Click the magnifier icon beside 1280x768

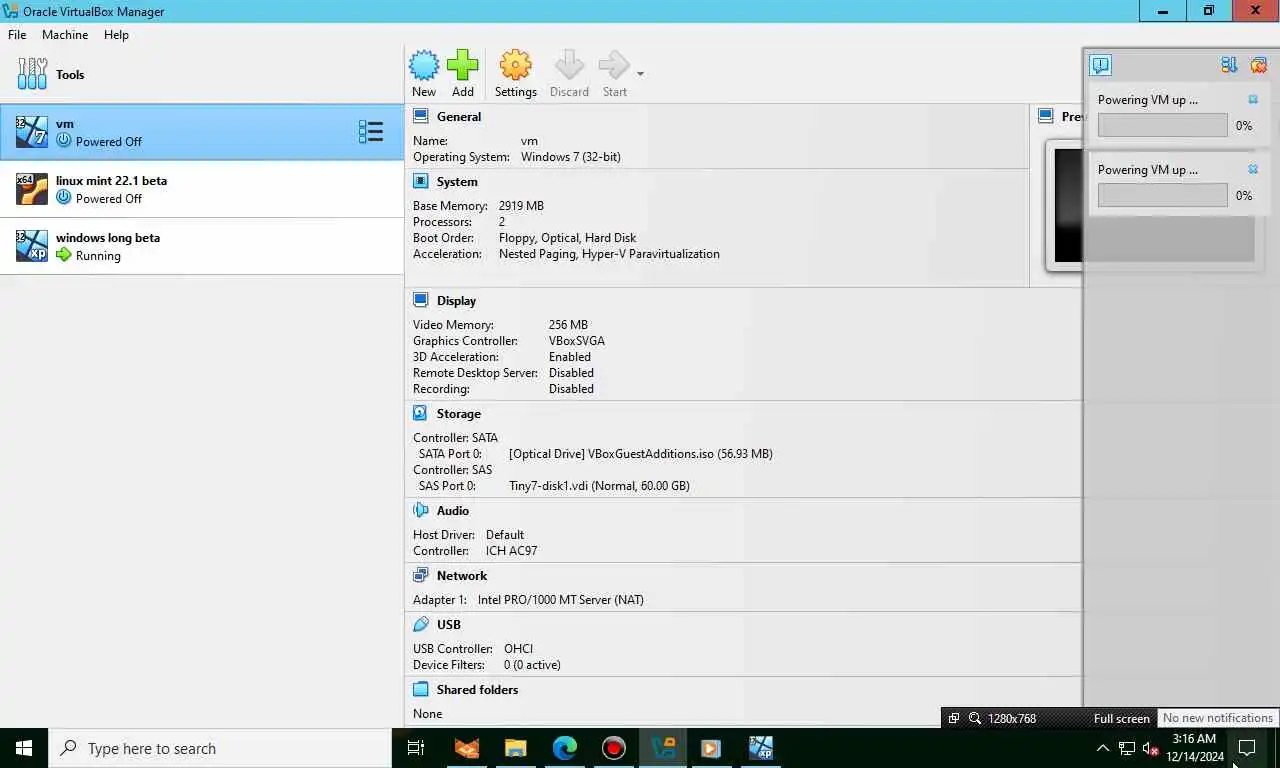click(x=975, y=718)
